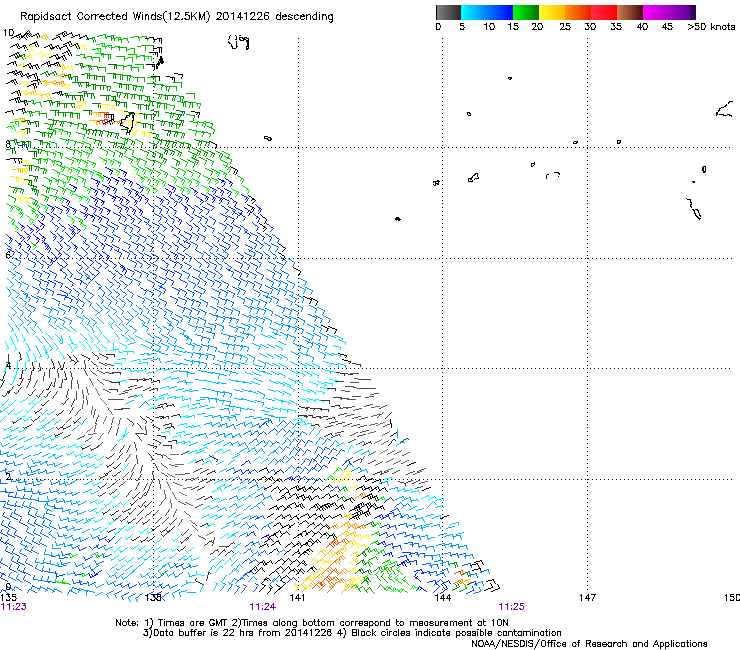Click the longitude label 144
The image size is (740, 650).
(x=442, y=598)
